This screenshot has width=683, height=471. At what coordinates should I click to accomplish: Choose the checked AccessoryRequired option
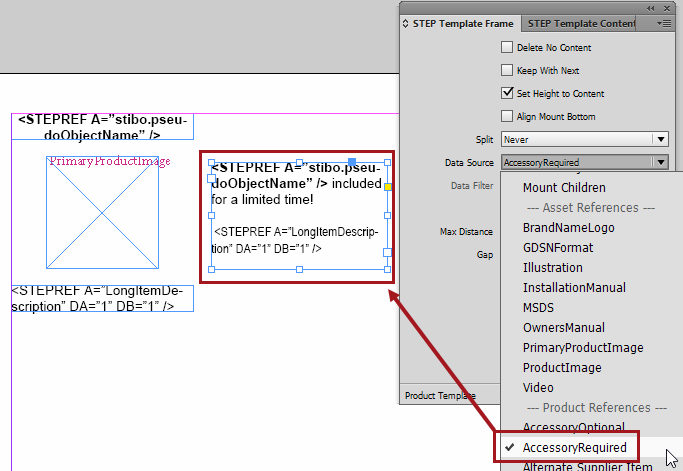pyautogui.click(x=574, y=447)
